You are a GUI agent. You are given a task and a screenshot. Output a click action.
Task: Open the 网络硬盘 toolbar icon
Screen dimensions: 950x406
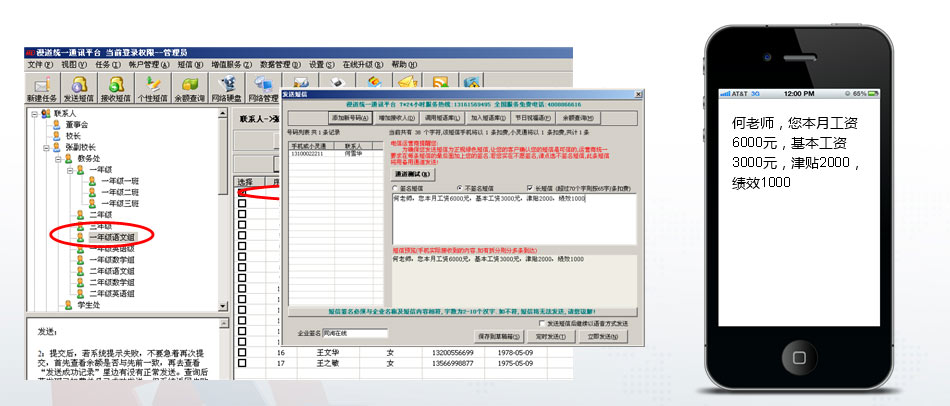[226, 87]
